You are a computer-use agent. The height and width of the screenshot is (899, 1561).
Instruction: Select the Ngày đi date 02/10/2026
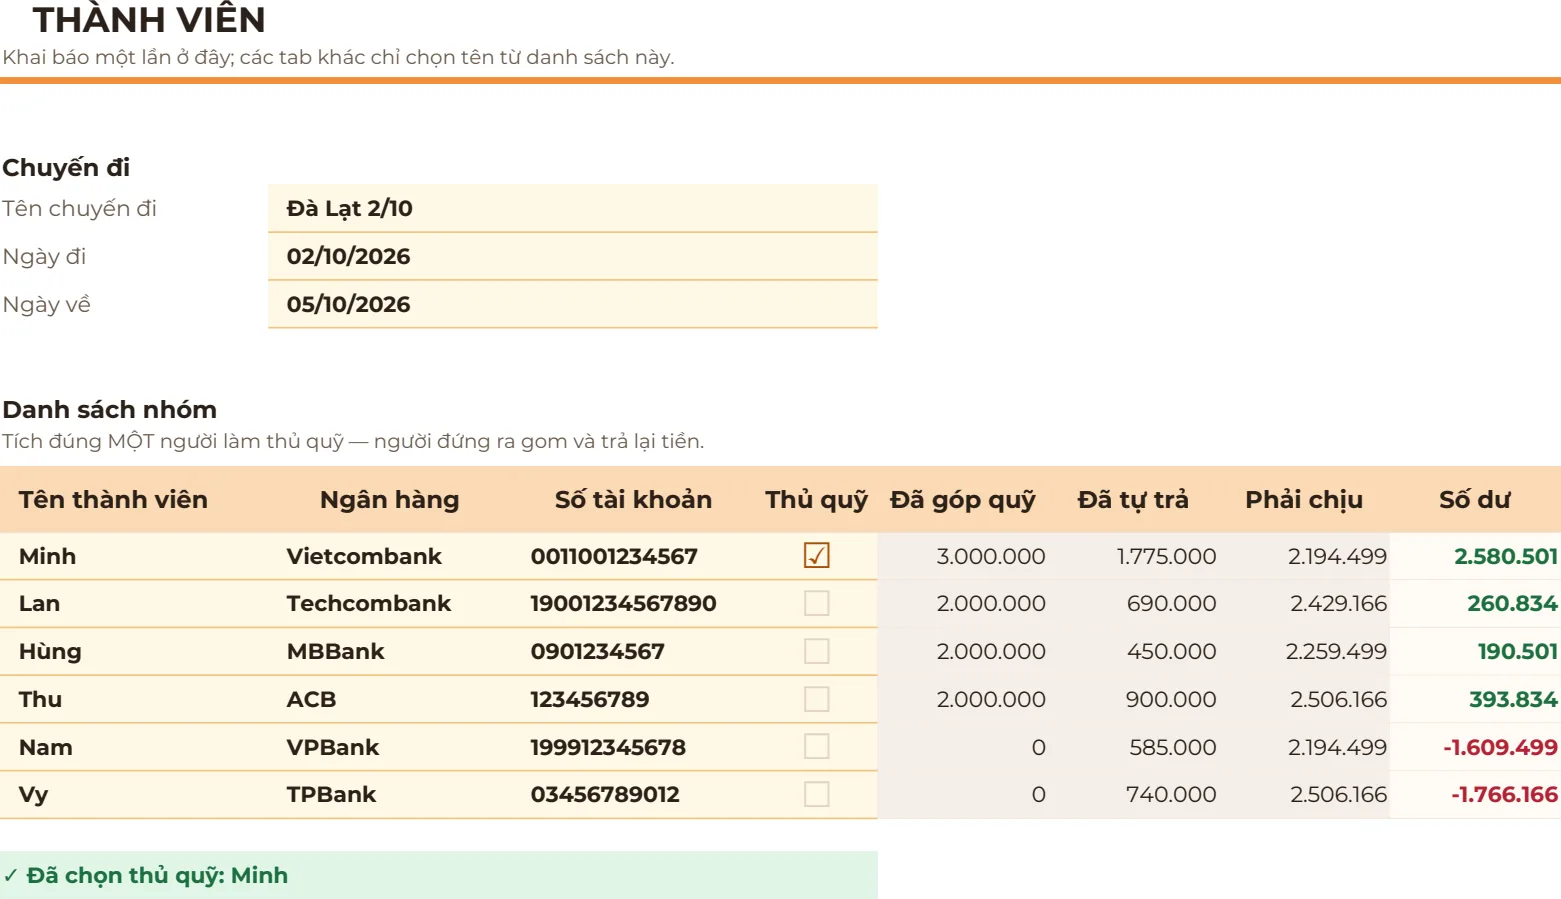[x=573, y=256]
